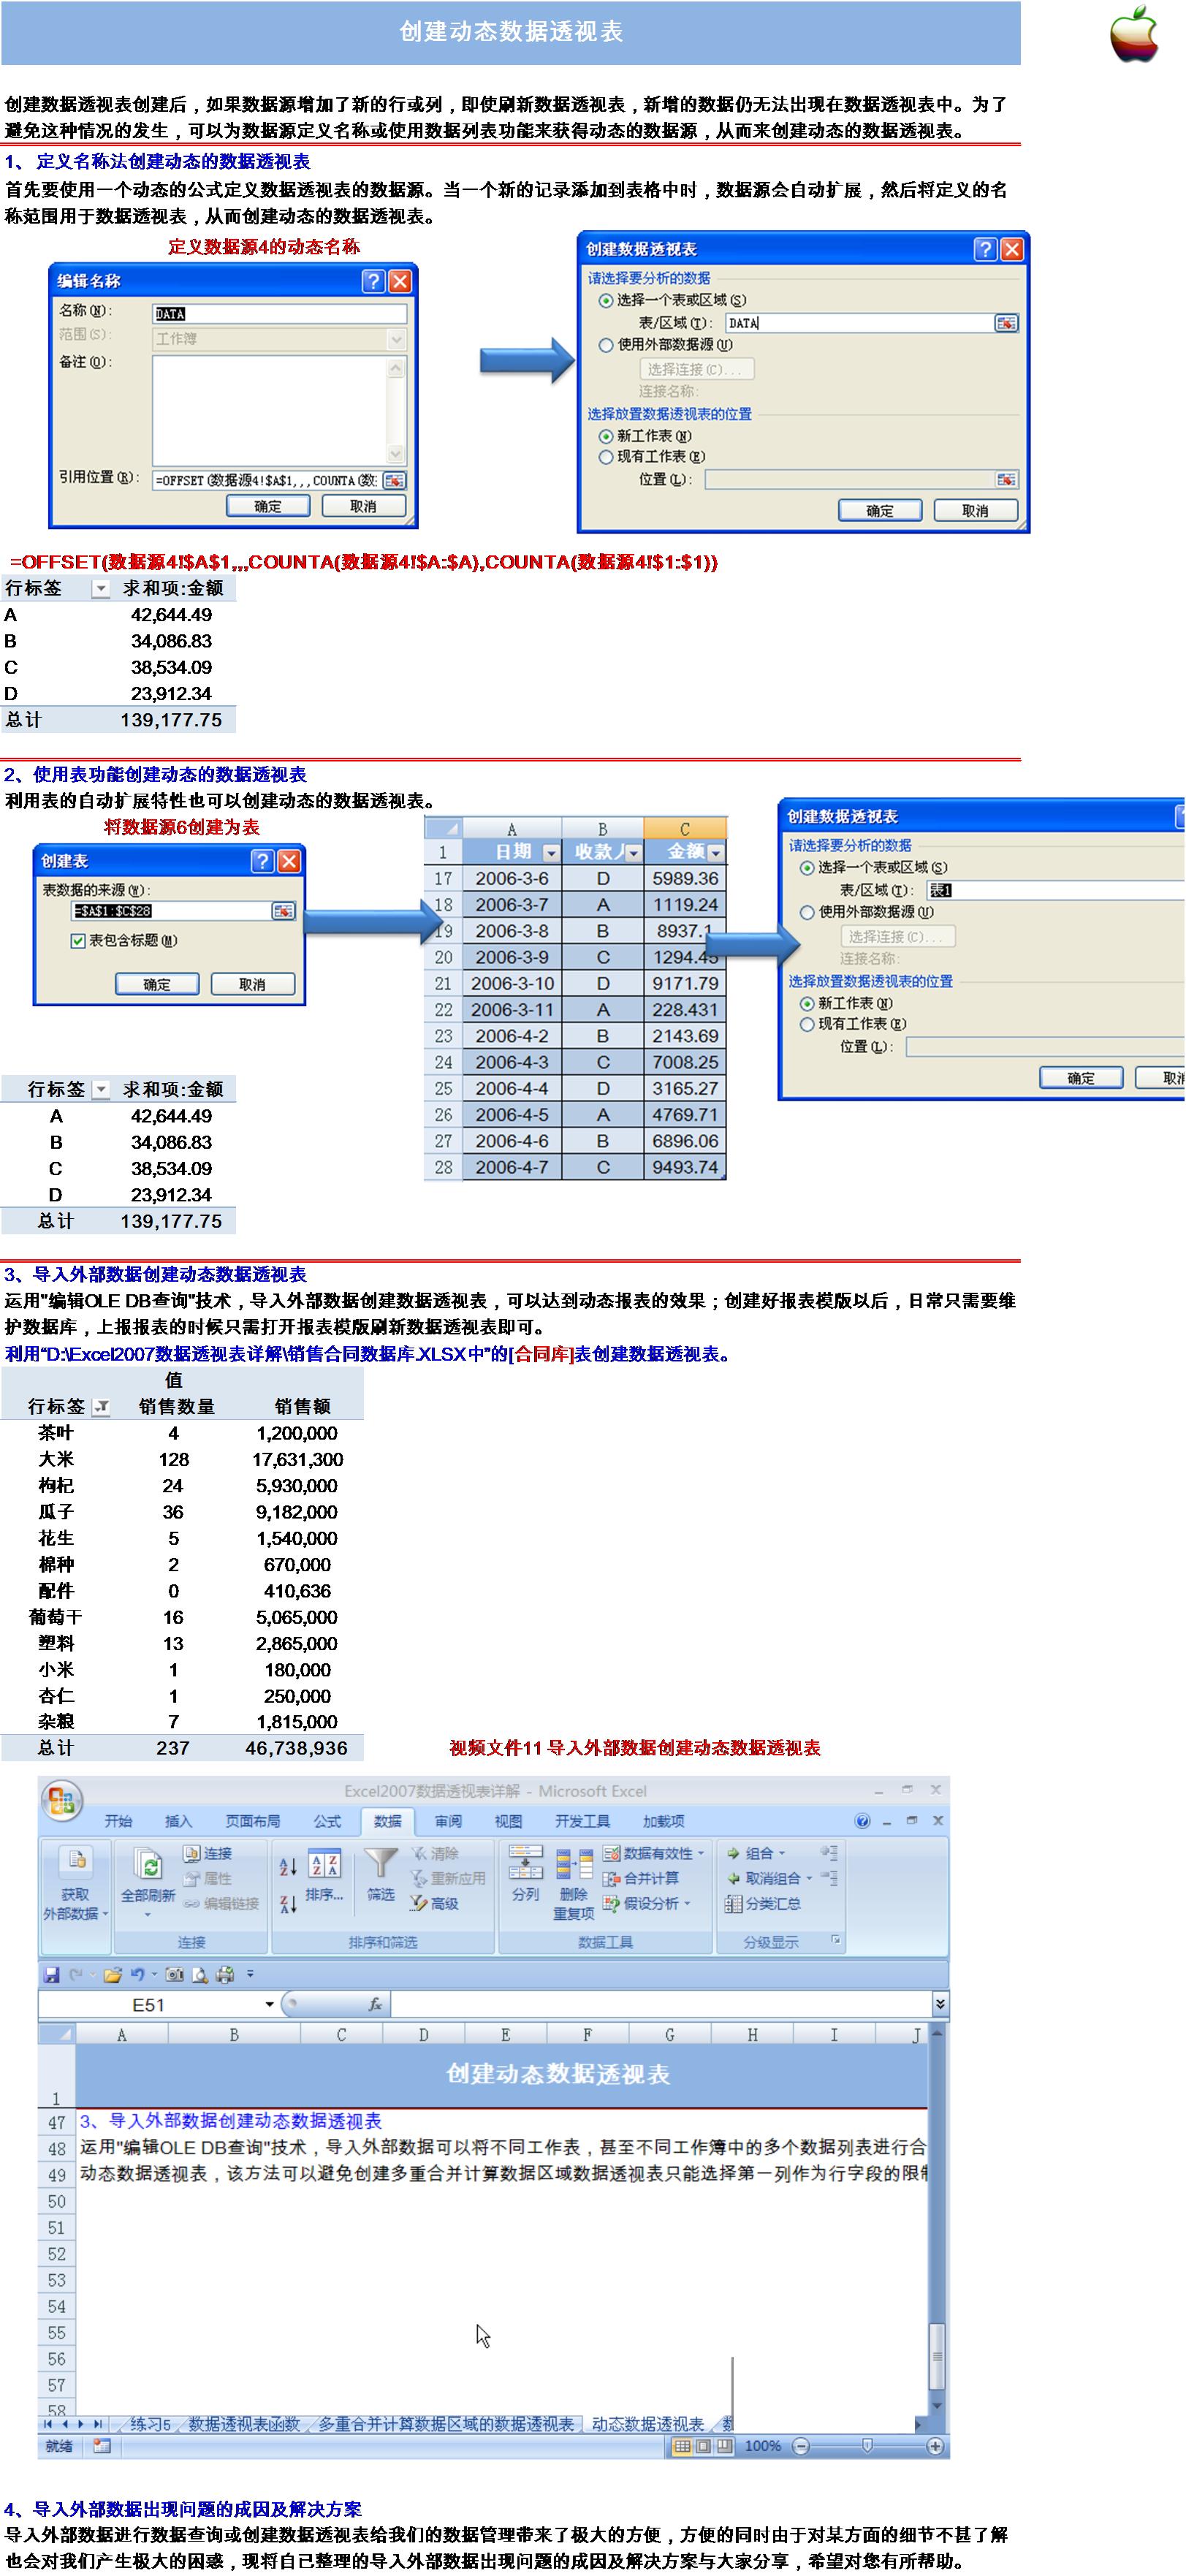This screenshot has height=2576, width=1186.
Task: Click the macro record icon in status bar
Action: 102,2445
